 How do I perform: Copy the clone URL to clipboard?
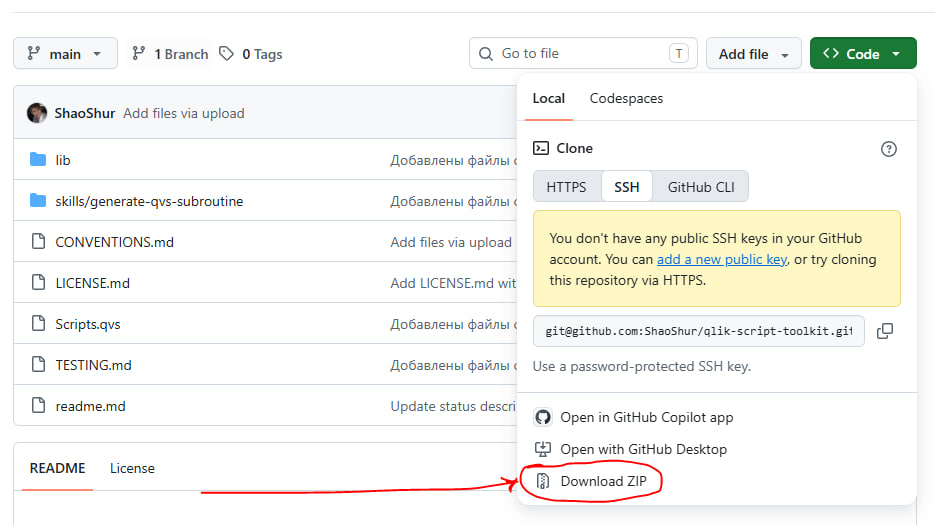[885, 331]
